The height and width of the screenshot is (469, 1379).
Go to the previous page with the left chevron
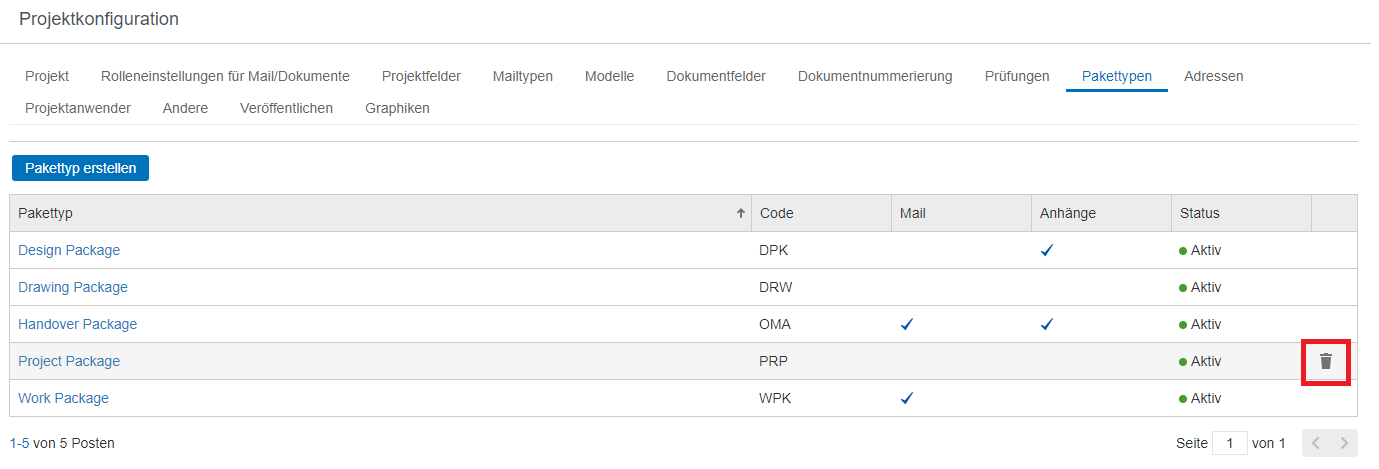click(x=1316, y=443)
